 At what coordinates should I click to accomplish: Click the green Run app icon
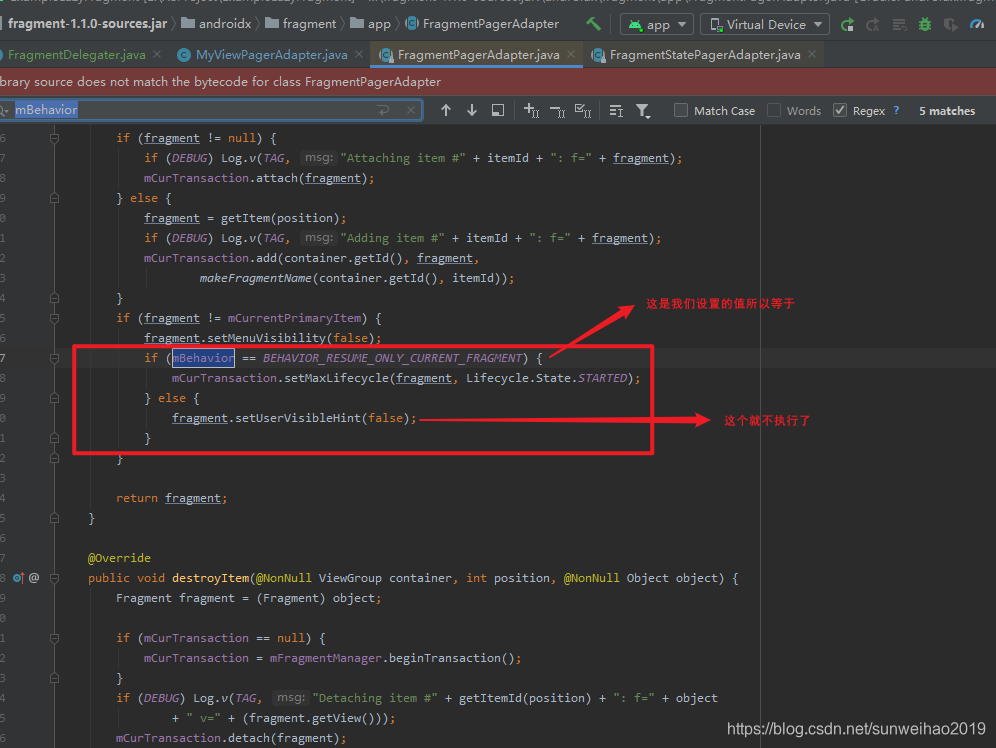click(847, 25)
